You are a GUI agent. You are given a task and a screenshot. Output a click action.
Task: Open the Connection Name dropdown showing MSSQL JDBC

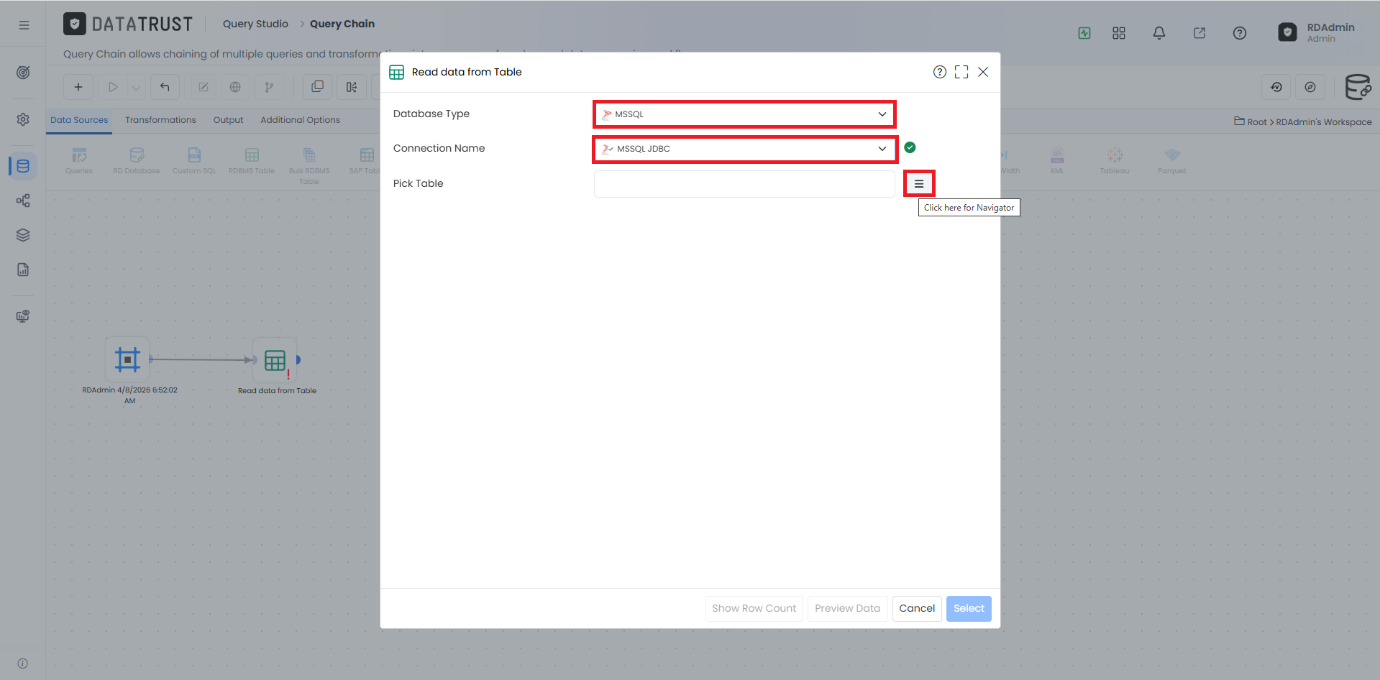(x=744, y=149)
